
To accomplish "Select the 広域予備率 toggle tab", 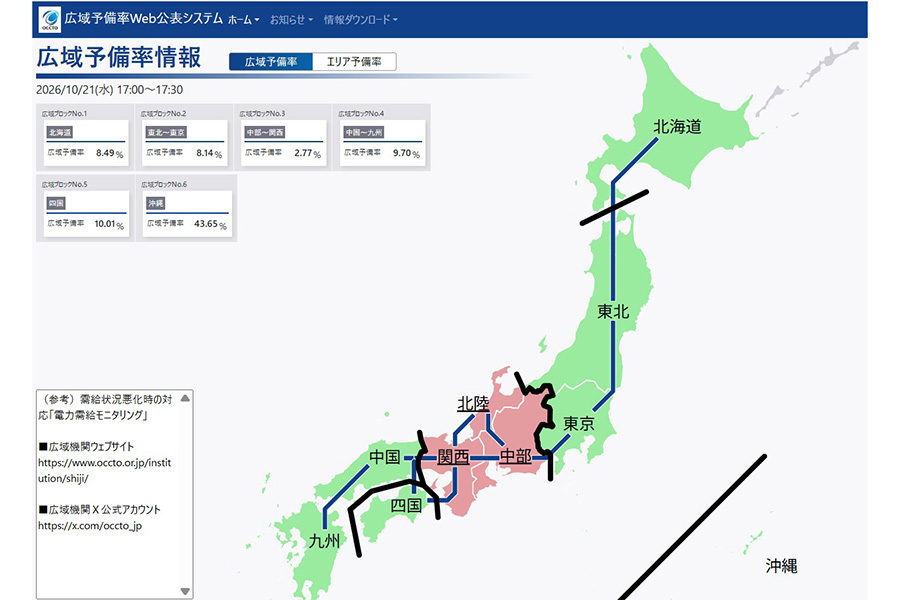I will tap(271, 61).
